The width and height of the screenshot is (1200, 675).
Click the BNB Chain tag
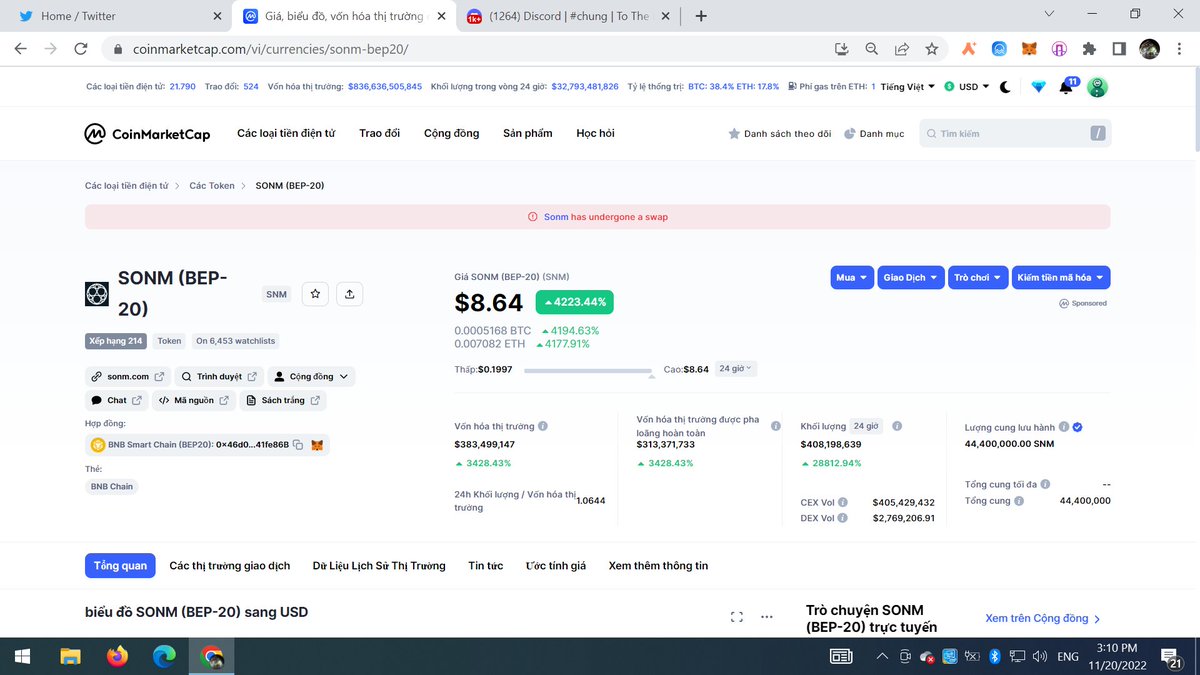point(112,487)
